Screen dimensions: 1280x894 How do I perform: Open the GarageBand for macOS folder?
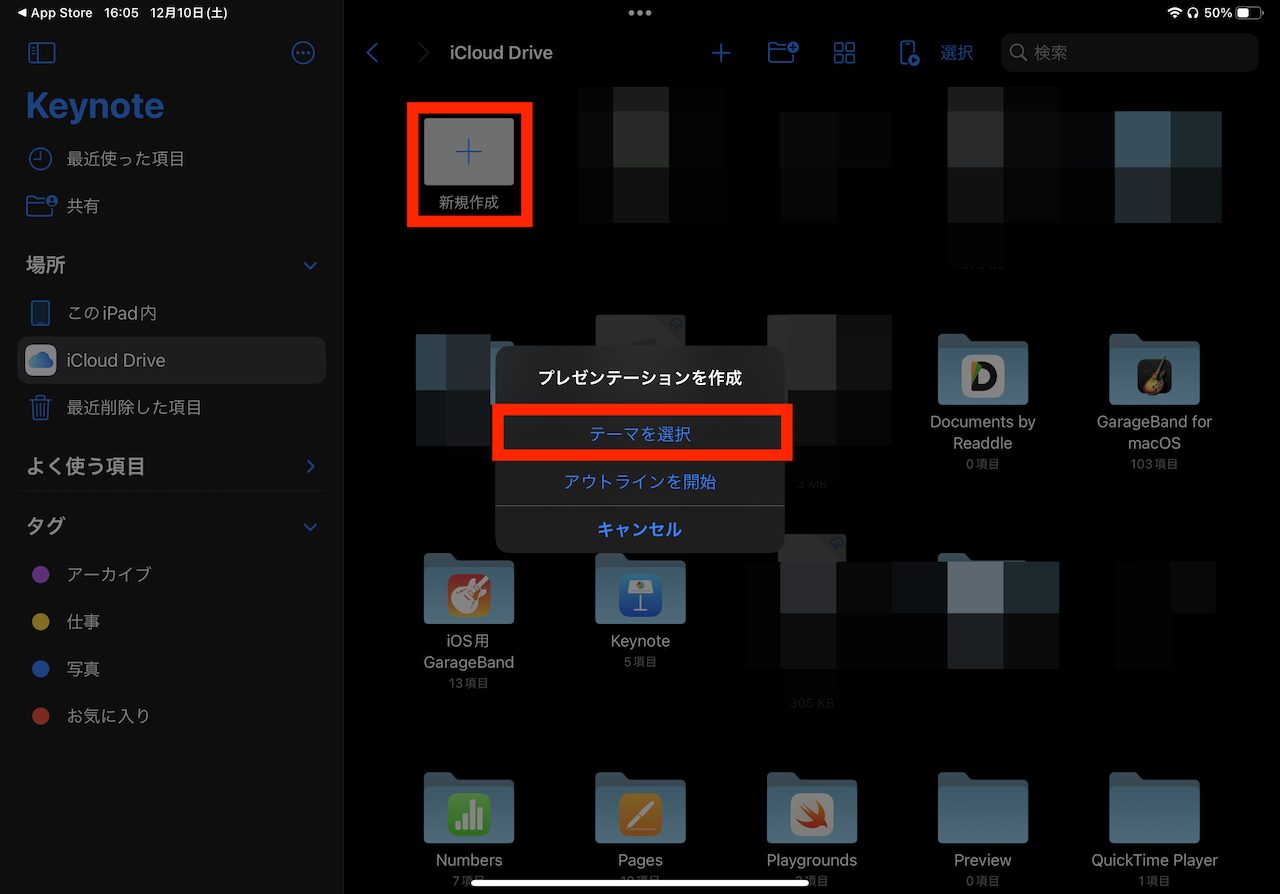pos(1154,401)
